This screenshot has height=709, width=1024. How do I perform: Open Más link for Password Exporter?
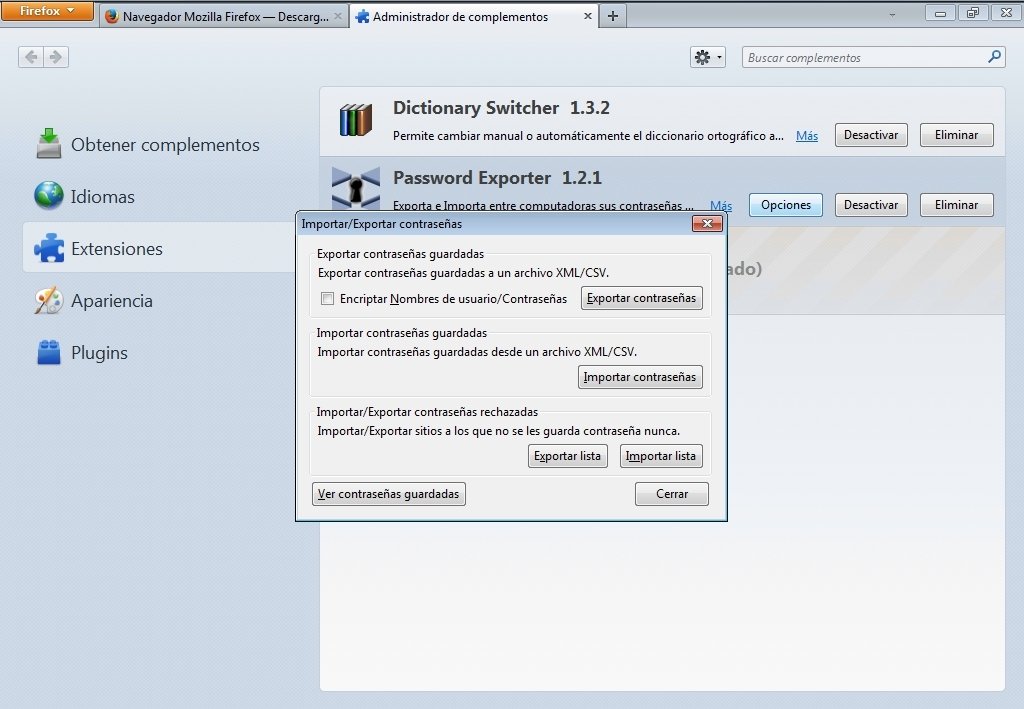721,206
